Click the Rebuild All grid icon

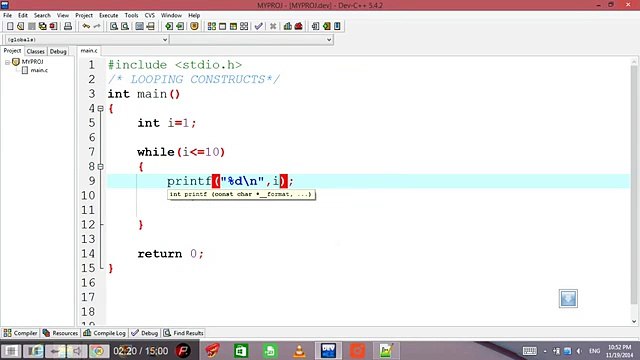tap(244, 26)
